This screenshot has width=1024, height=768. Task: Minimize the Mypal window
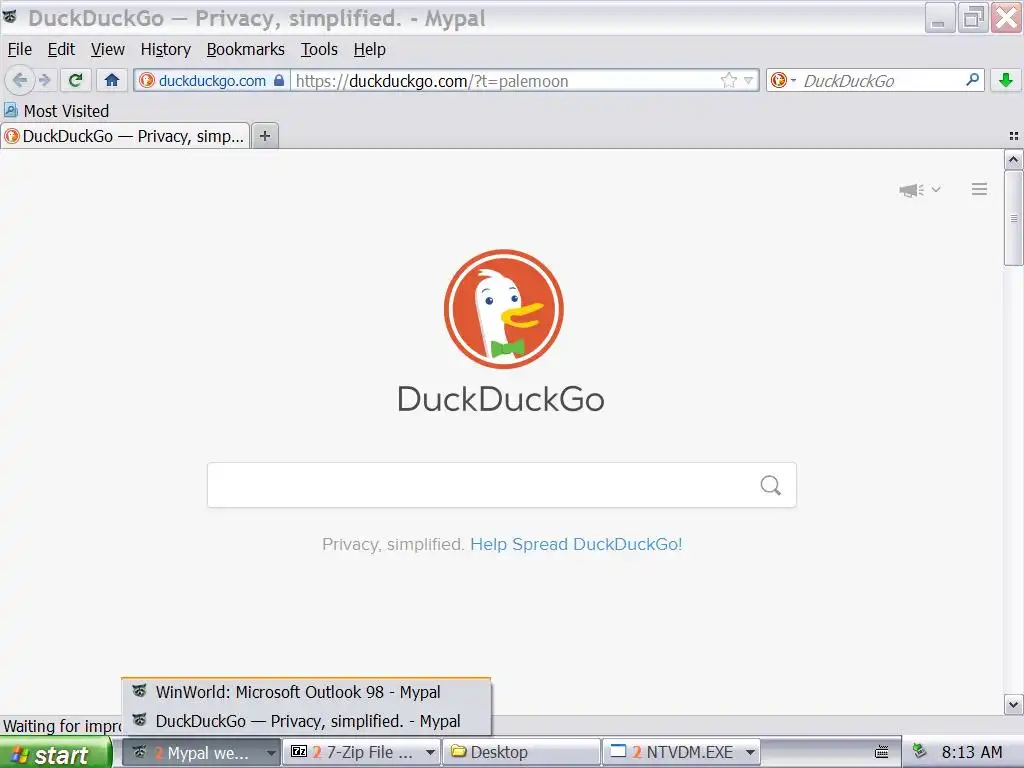(x=940, y=18)
